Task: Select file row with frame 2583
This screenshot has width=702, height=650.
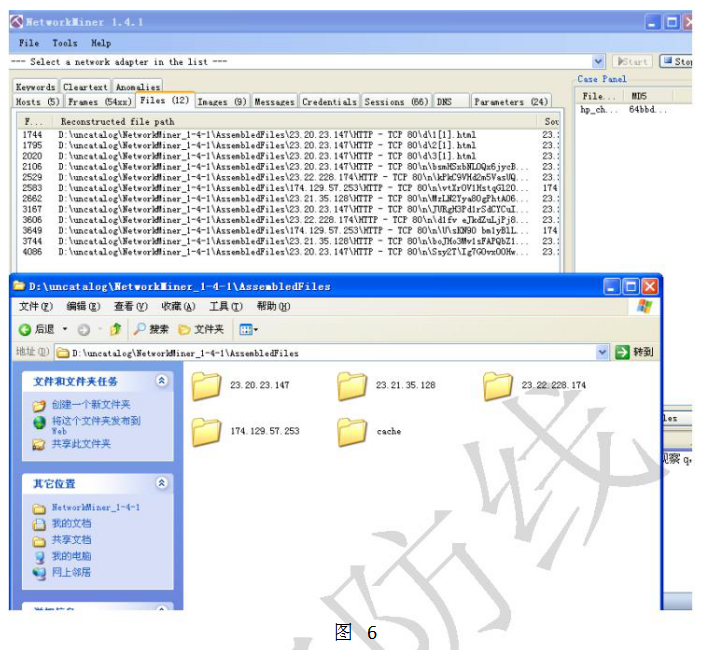Action: coord(289,188)
